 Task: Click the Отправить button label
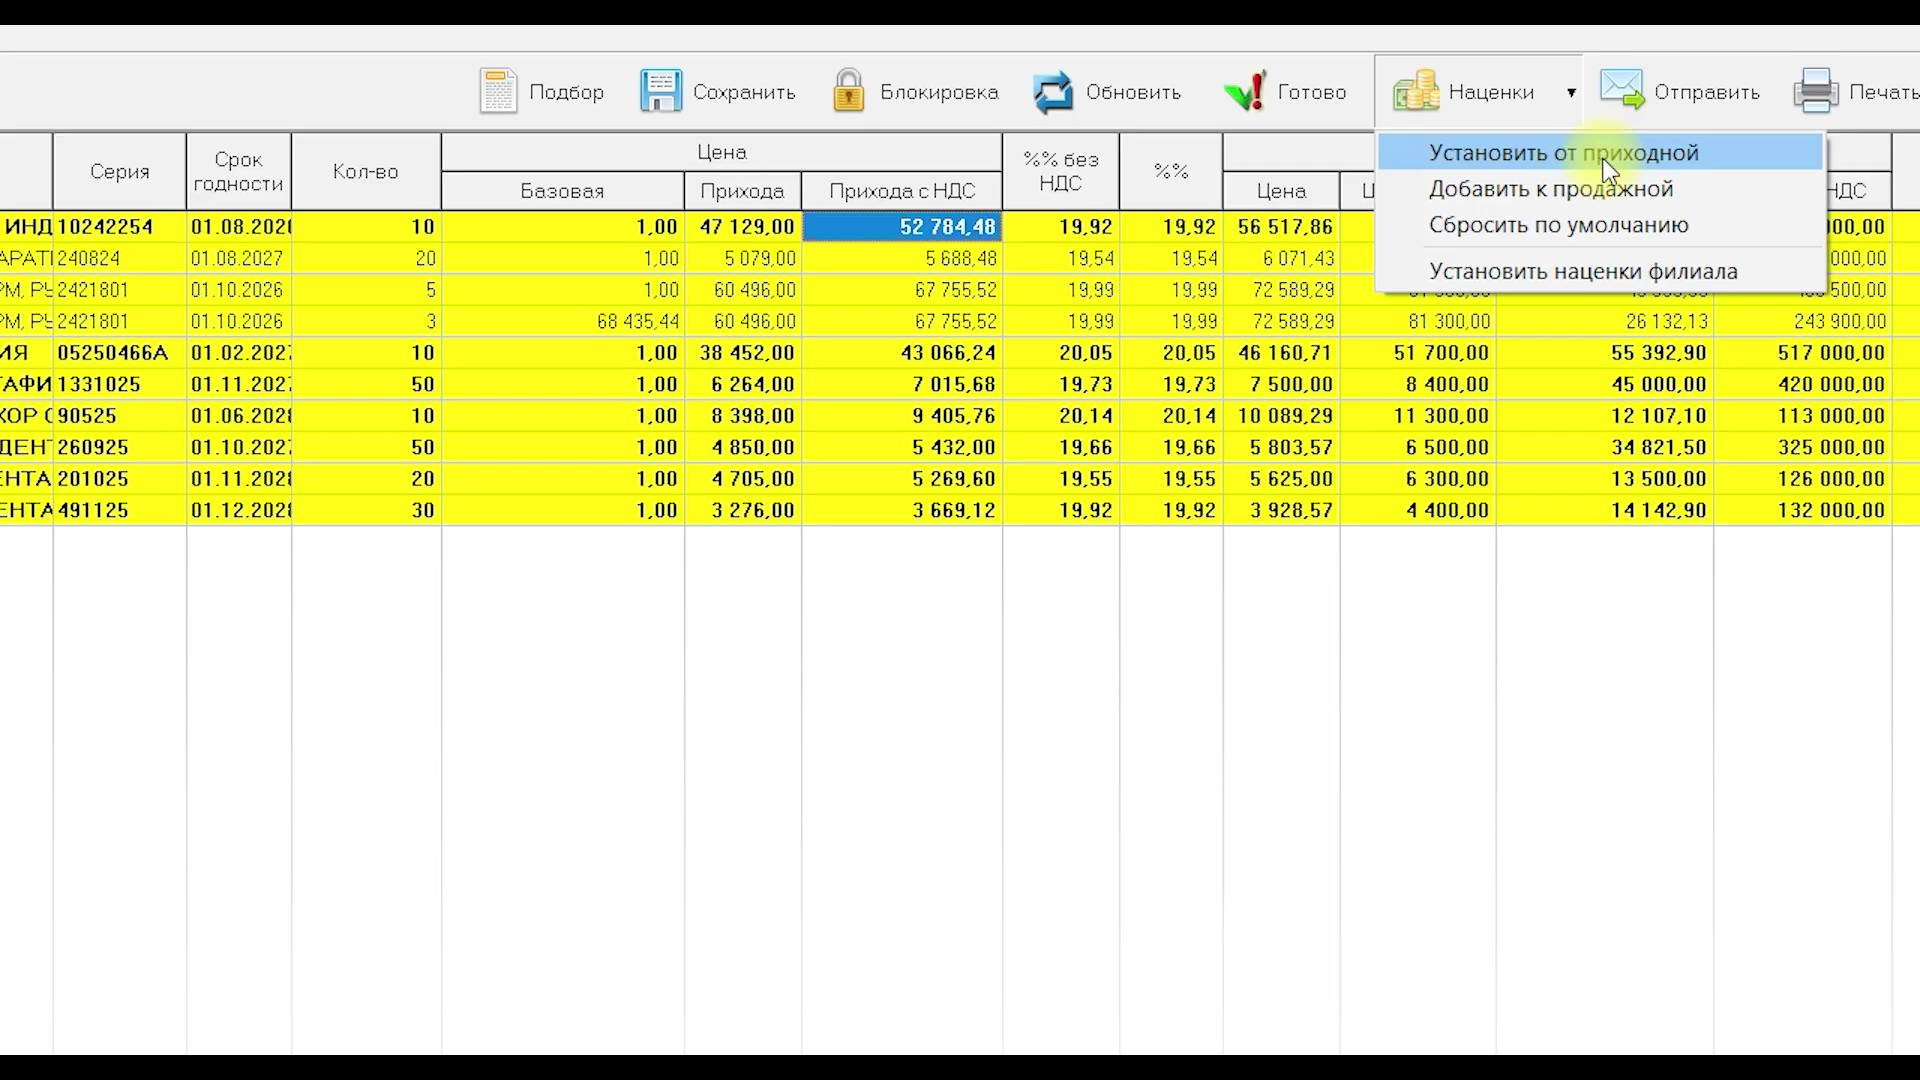click(x=1707, y=92)
